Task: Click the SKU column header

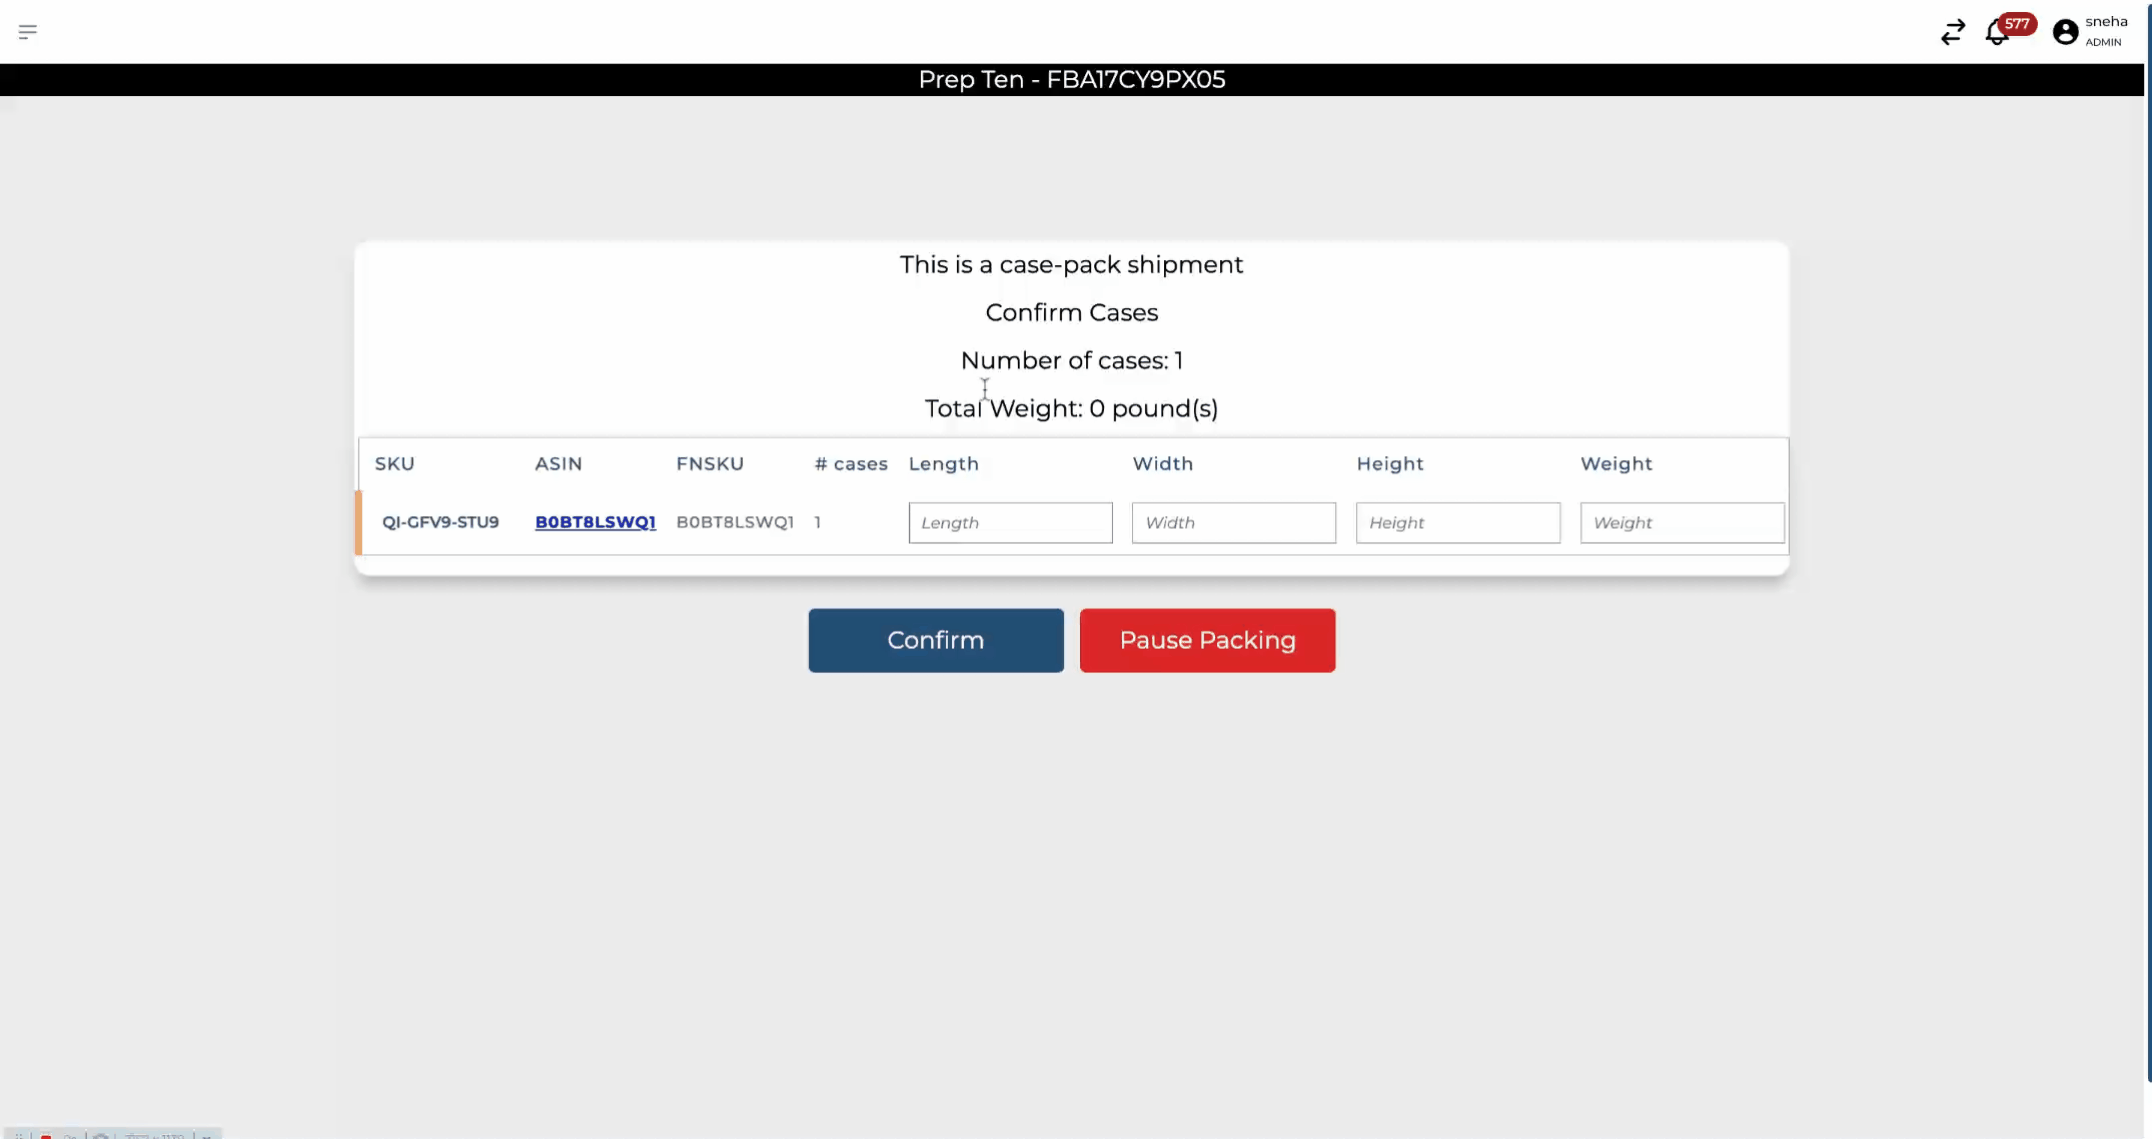Action: [x=394, y=464]
